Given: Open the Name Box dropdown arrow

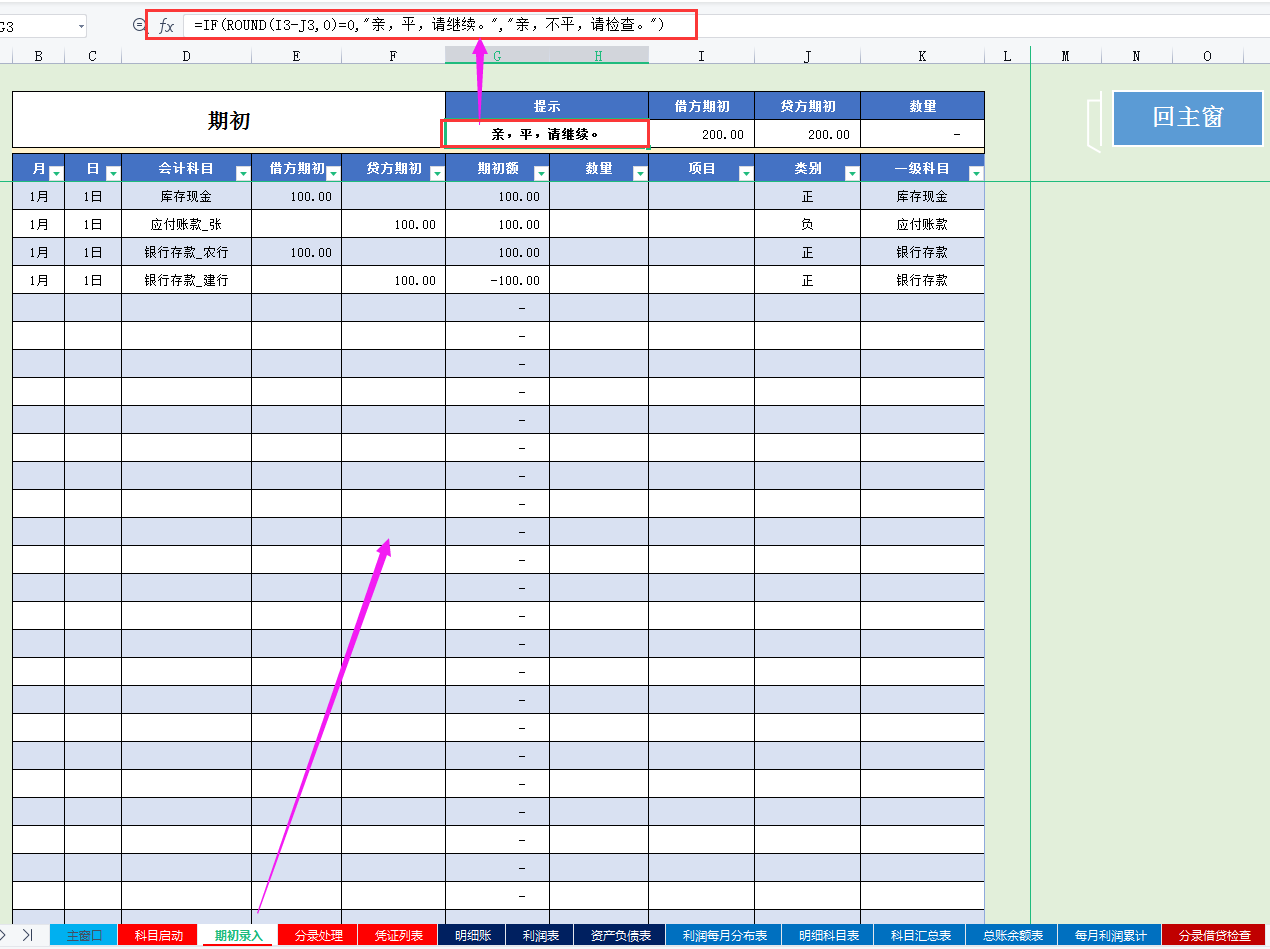Looking at the screenshot, I should 79,25.
